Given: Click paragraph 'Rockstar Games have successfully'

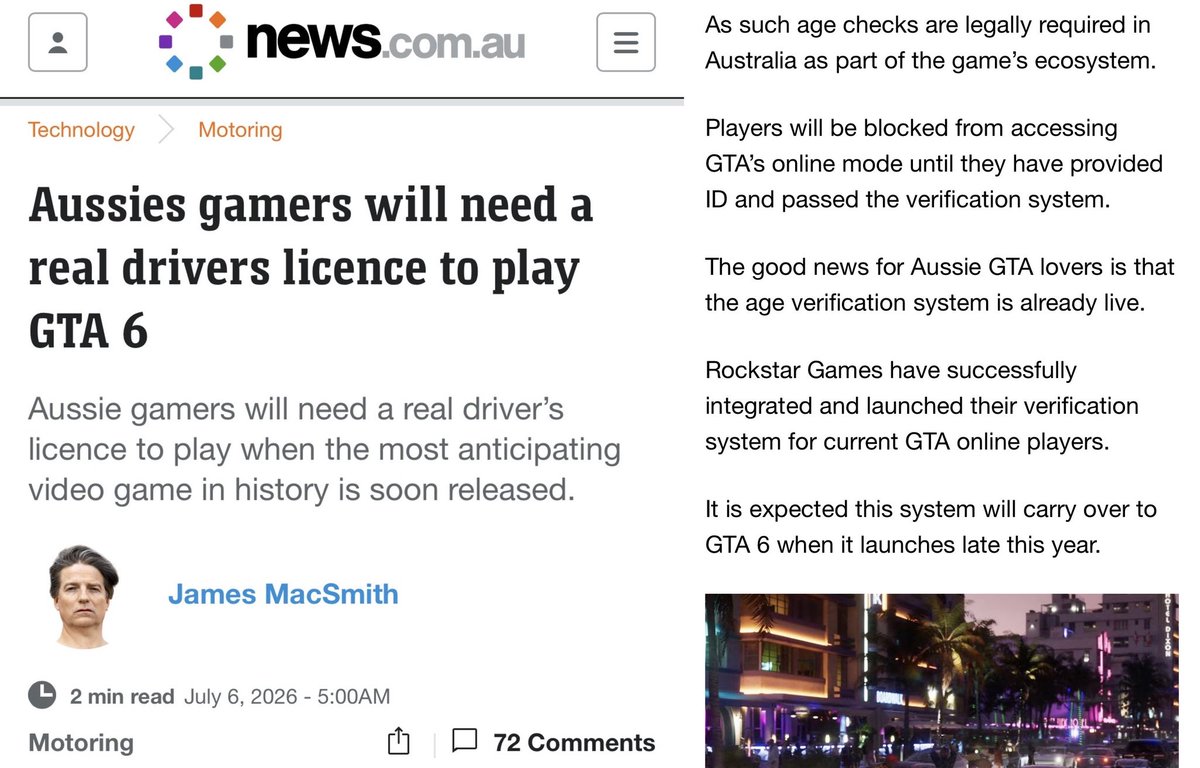Looking at the screenshot, I should point(922,406).
